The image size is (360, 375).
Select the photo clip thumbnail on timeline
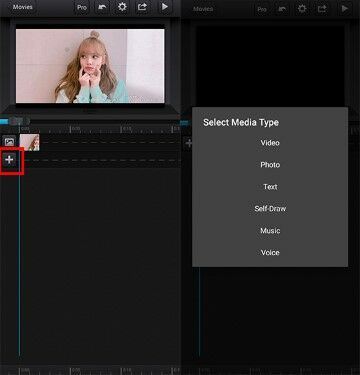point(30,142)
